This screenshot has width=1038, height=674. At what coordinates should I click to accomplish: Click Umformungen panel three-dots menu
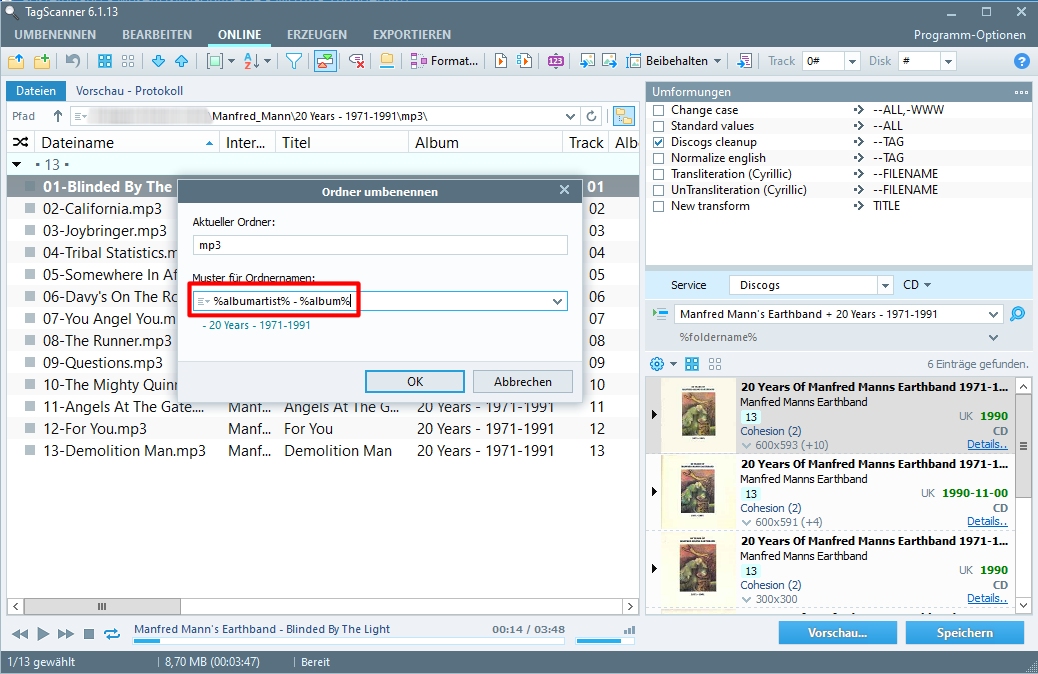[x=1021, y=92]
